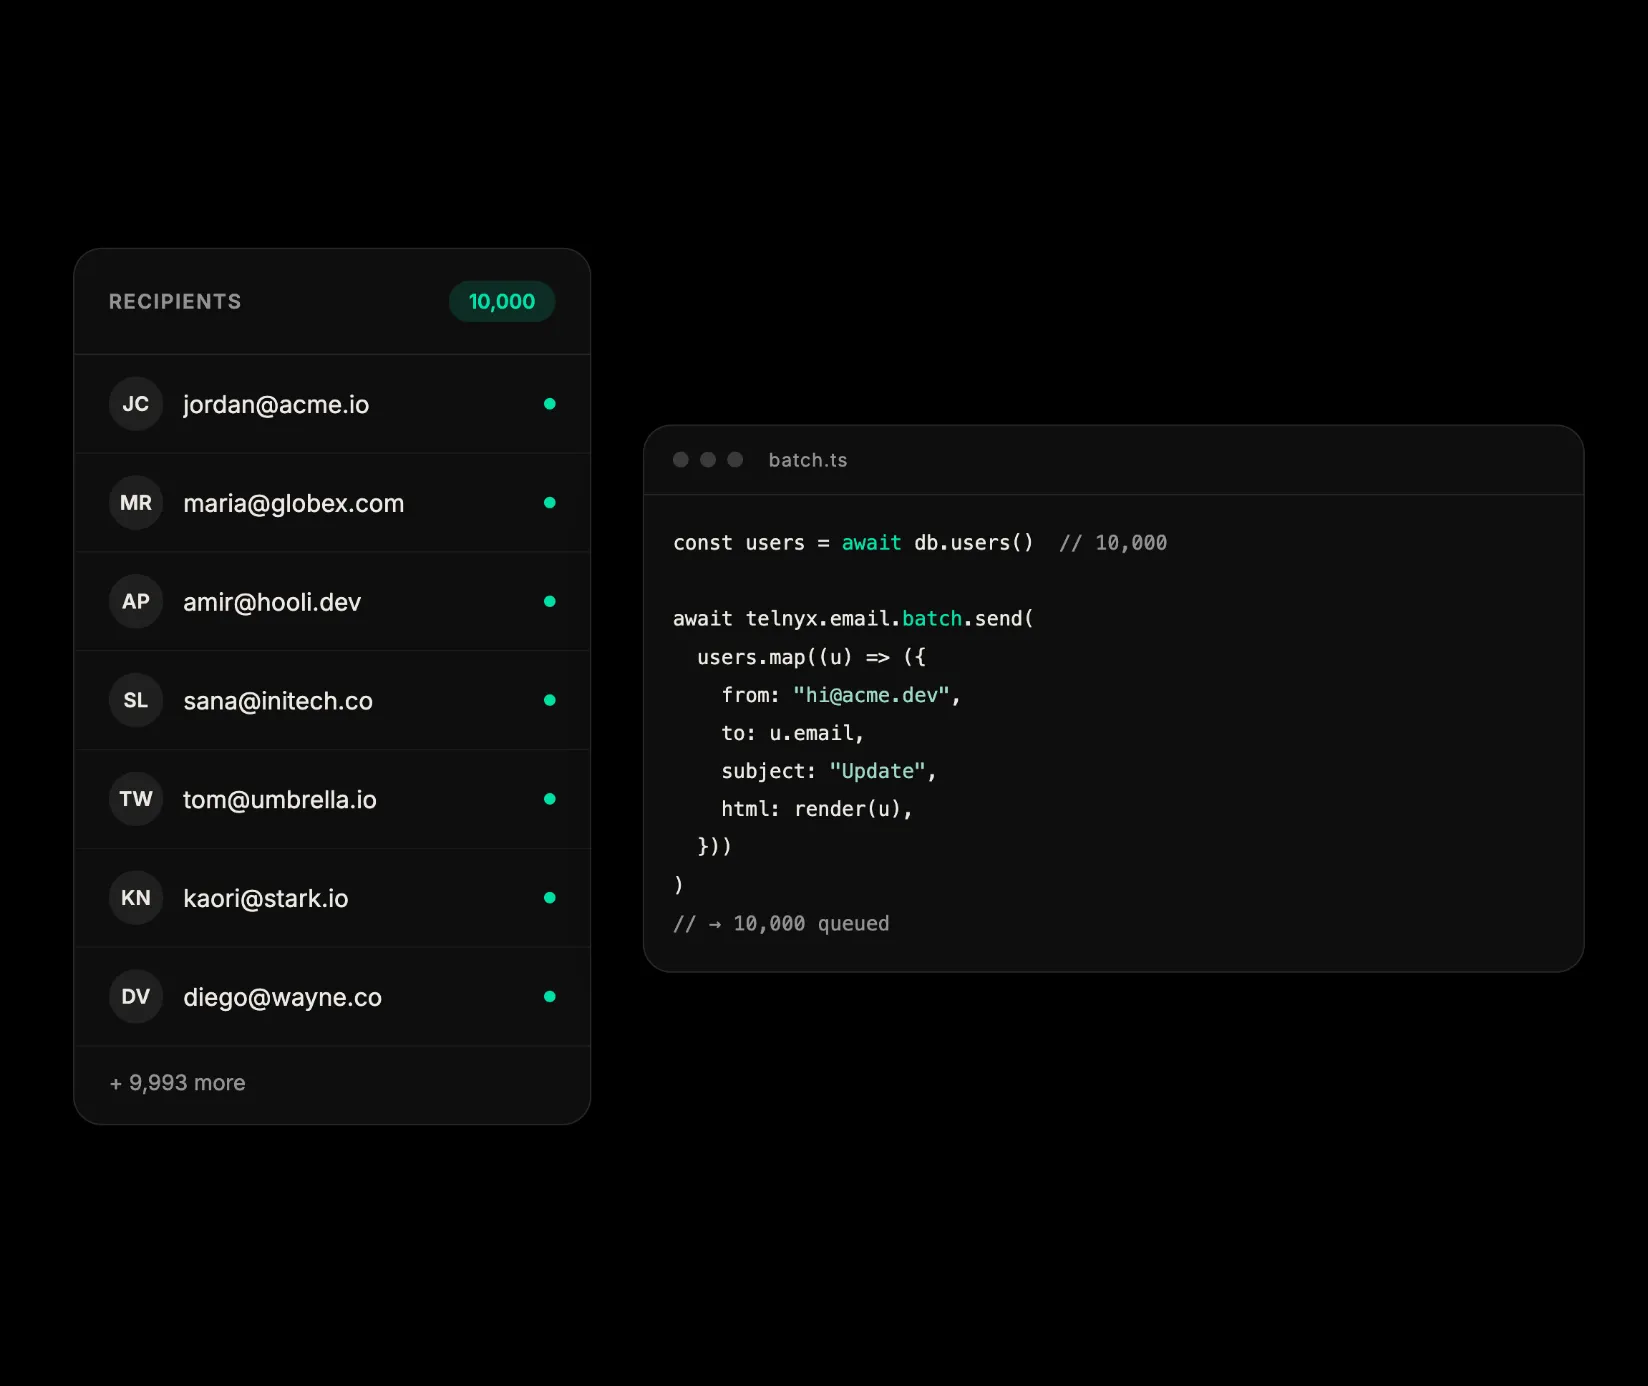The width and height of the screenshot is (1648, 1386).
Task: Click the MR avatar for maria@globex.com
Action: pyautogui.click(x=136, y=503)
